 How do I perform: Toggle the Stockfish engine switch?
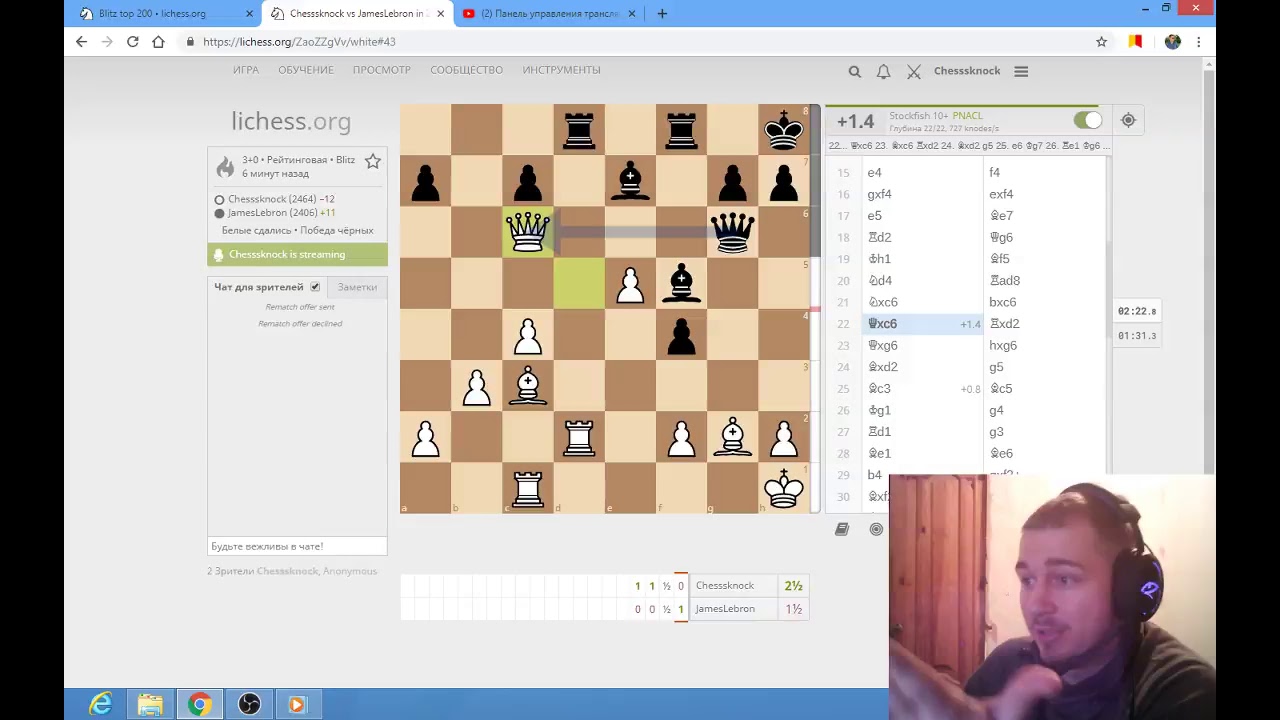pos(1087,120)
